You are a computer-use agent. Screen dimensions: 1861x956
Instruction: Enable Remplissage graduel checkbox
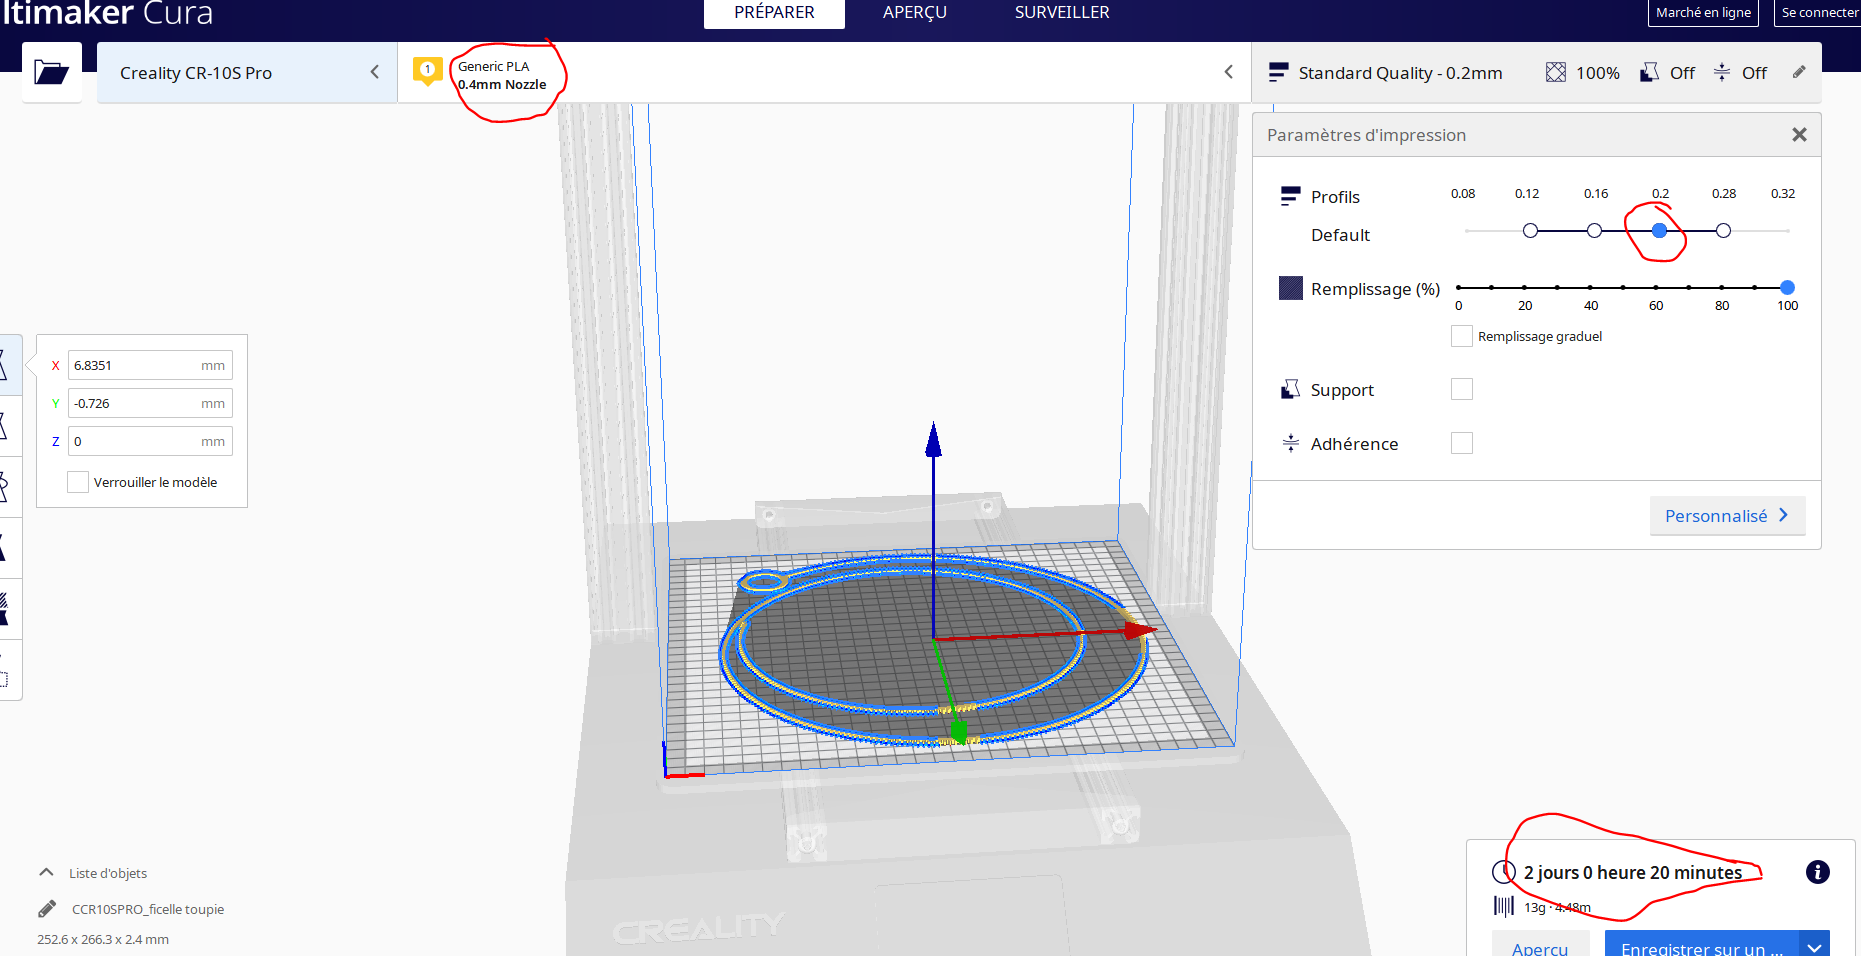1462,336
